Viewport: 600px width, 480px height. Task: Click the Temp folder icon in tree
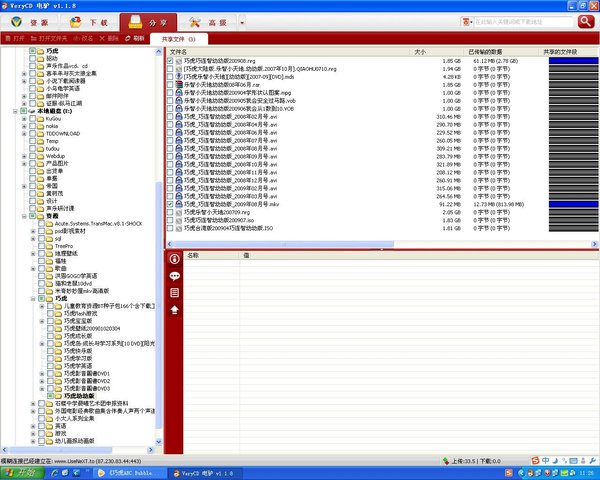(41, 141)
